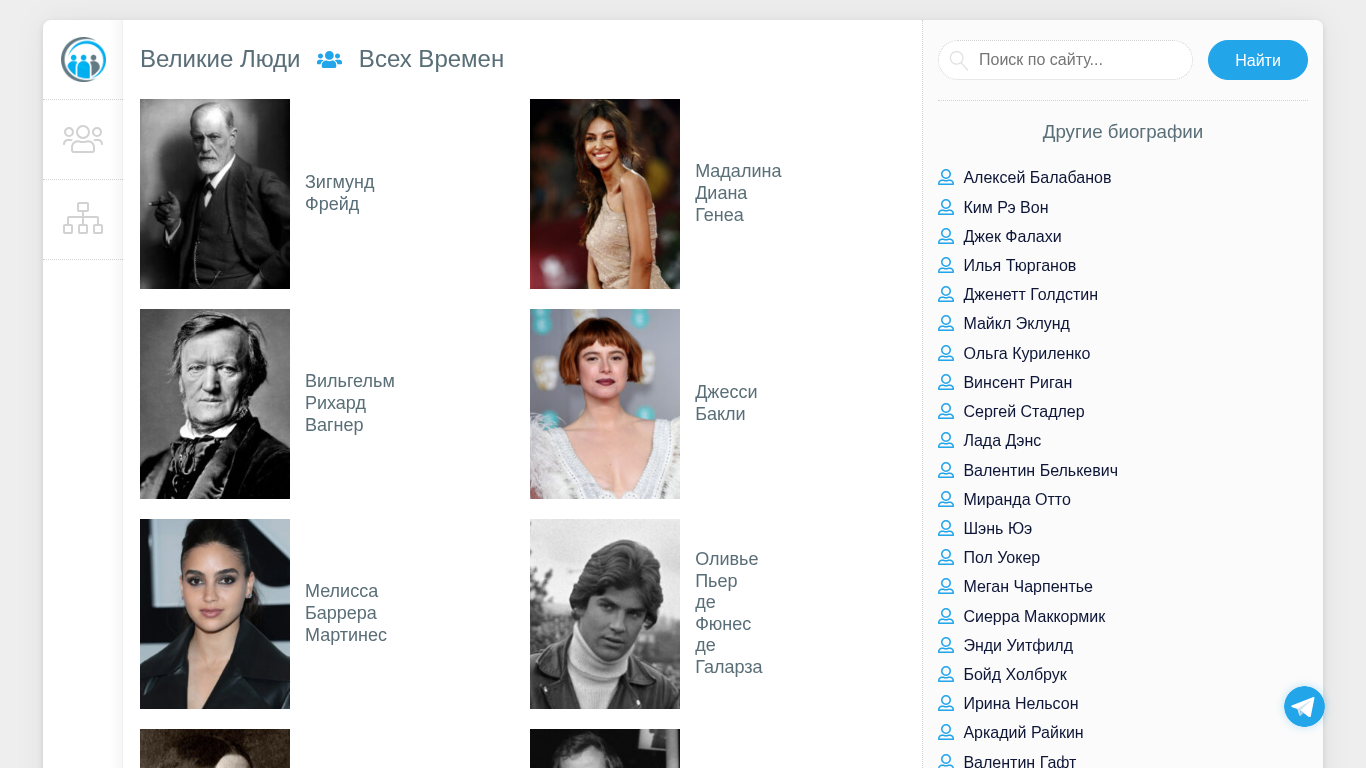
Task: Open the hierarchy sitemap sidebar icon
Action: click(83, 218)
